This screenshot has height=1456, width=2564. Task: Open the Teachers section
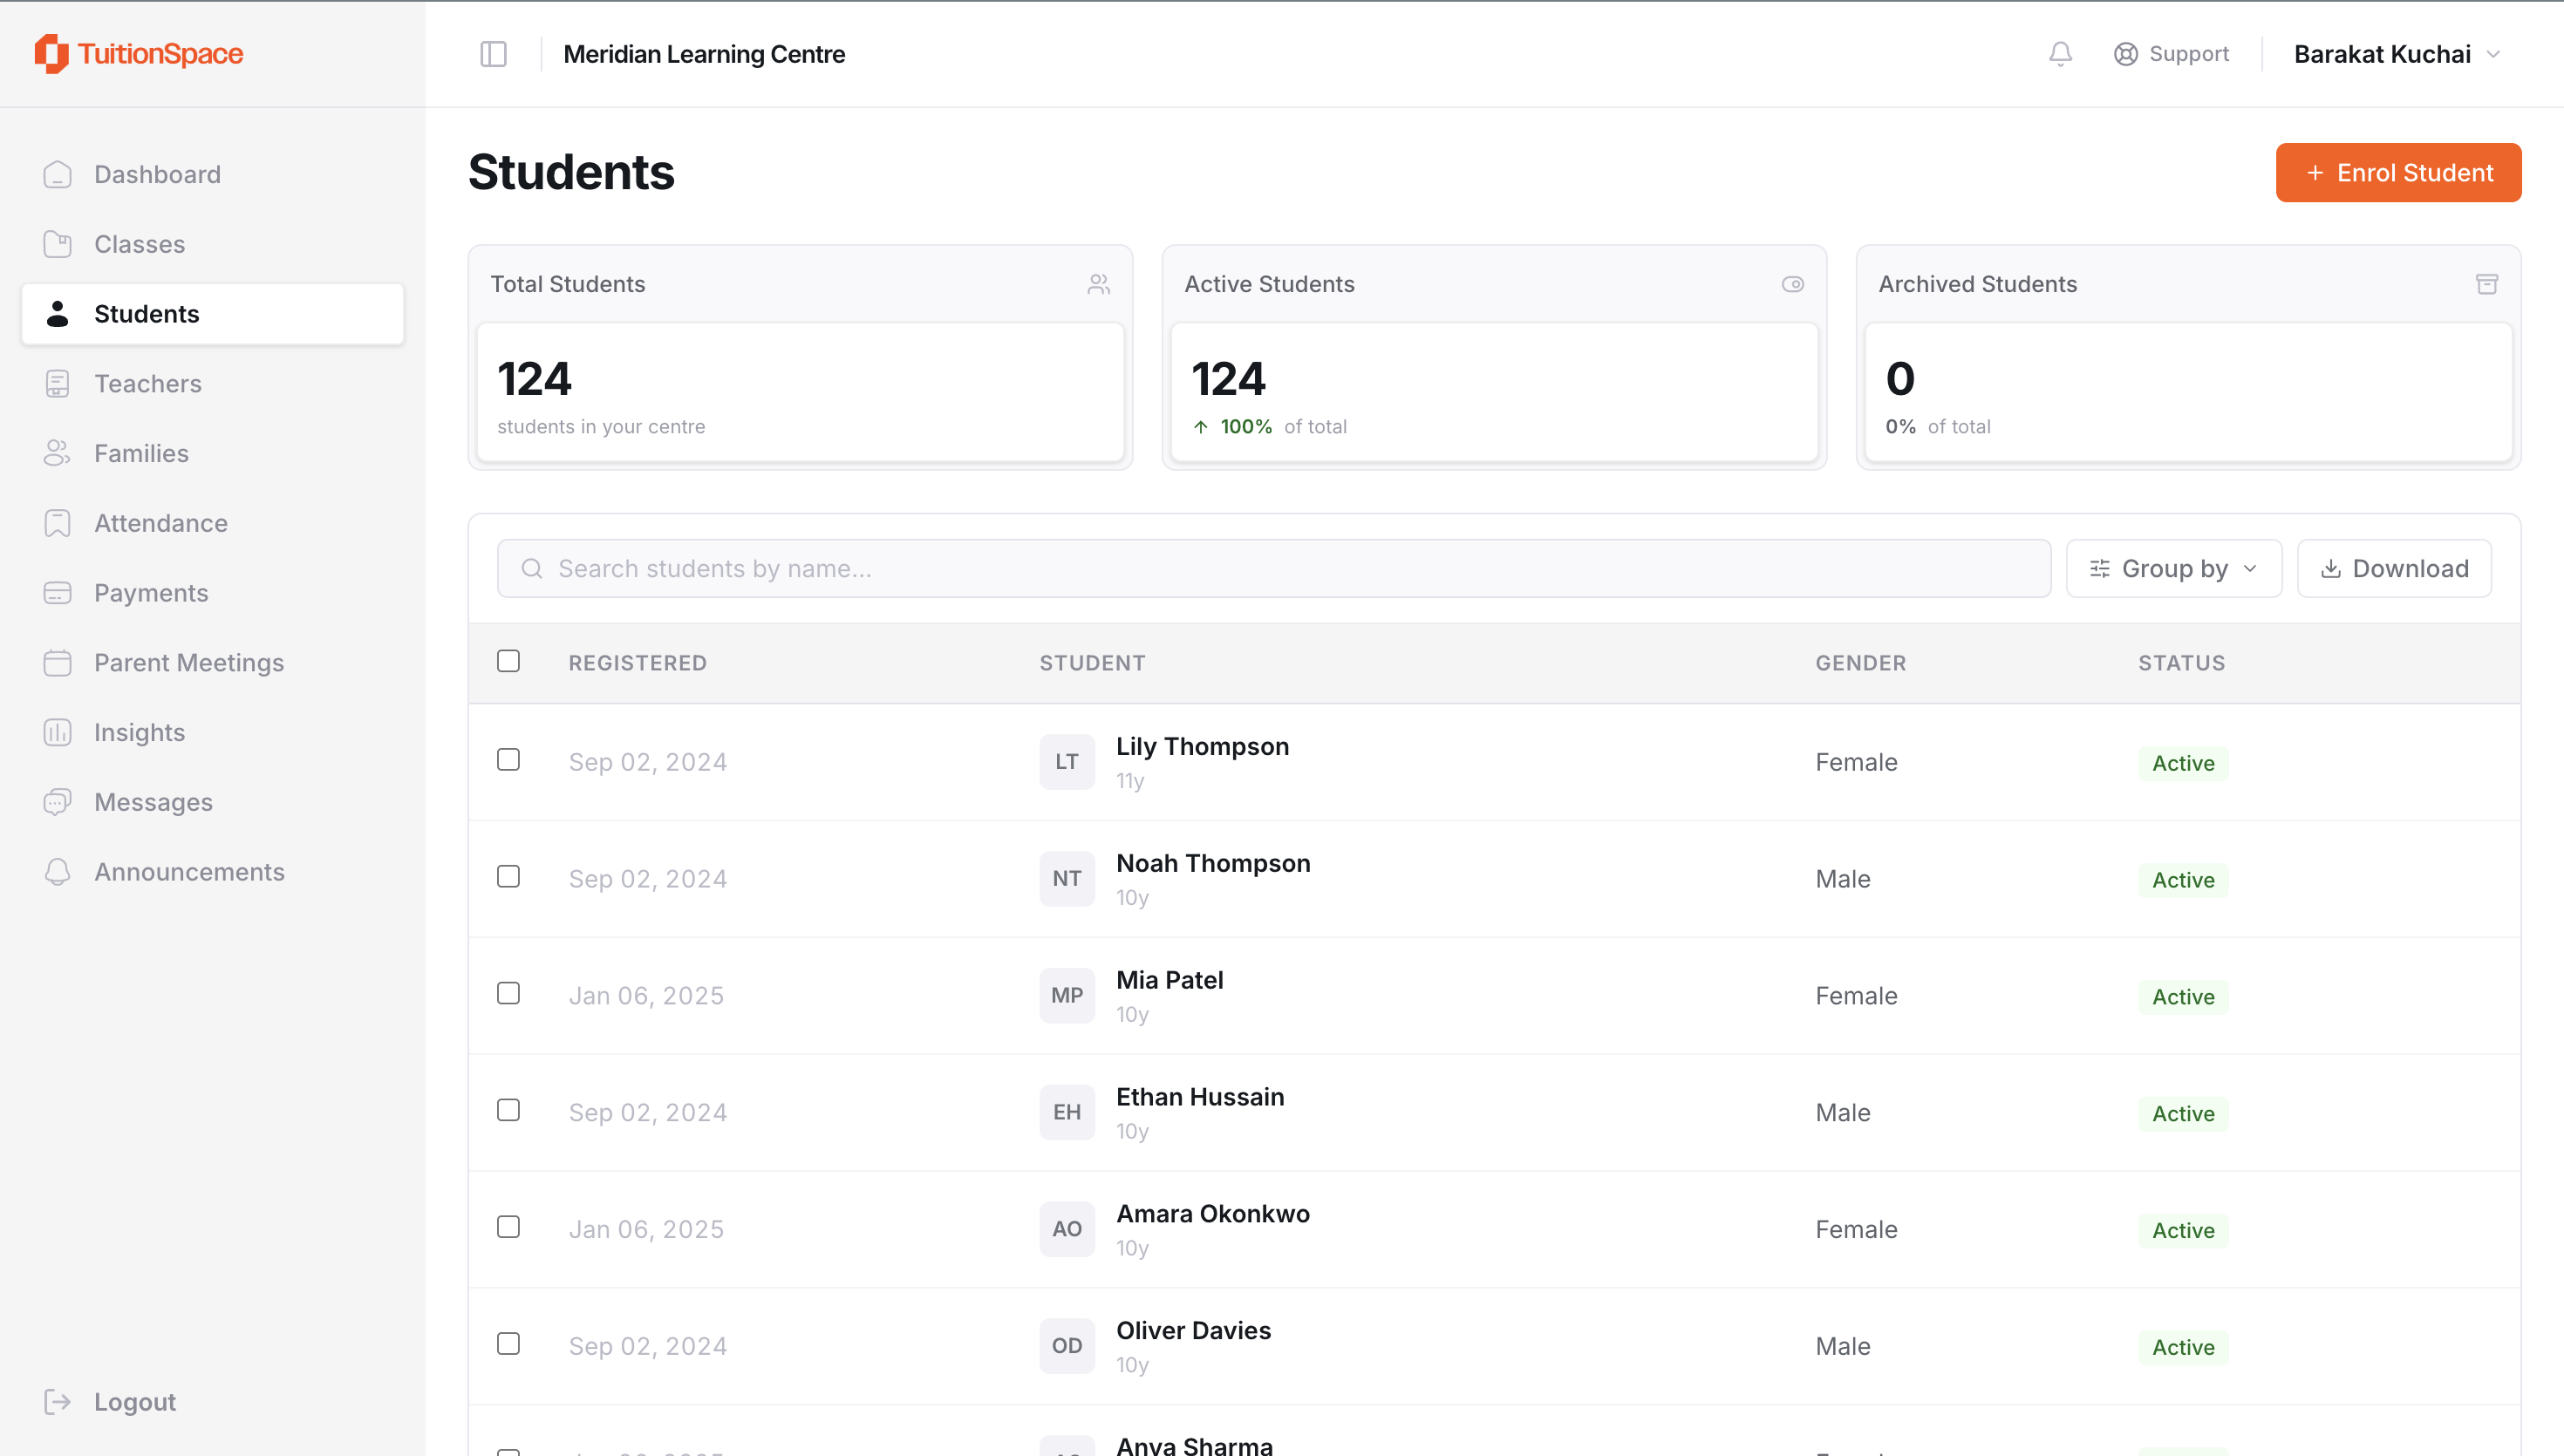pyautogui.click(x=213, y=384)
